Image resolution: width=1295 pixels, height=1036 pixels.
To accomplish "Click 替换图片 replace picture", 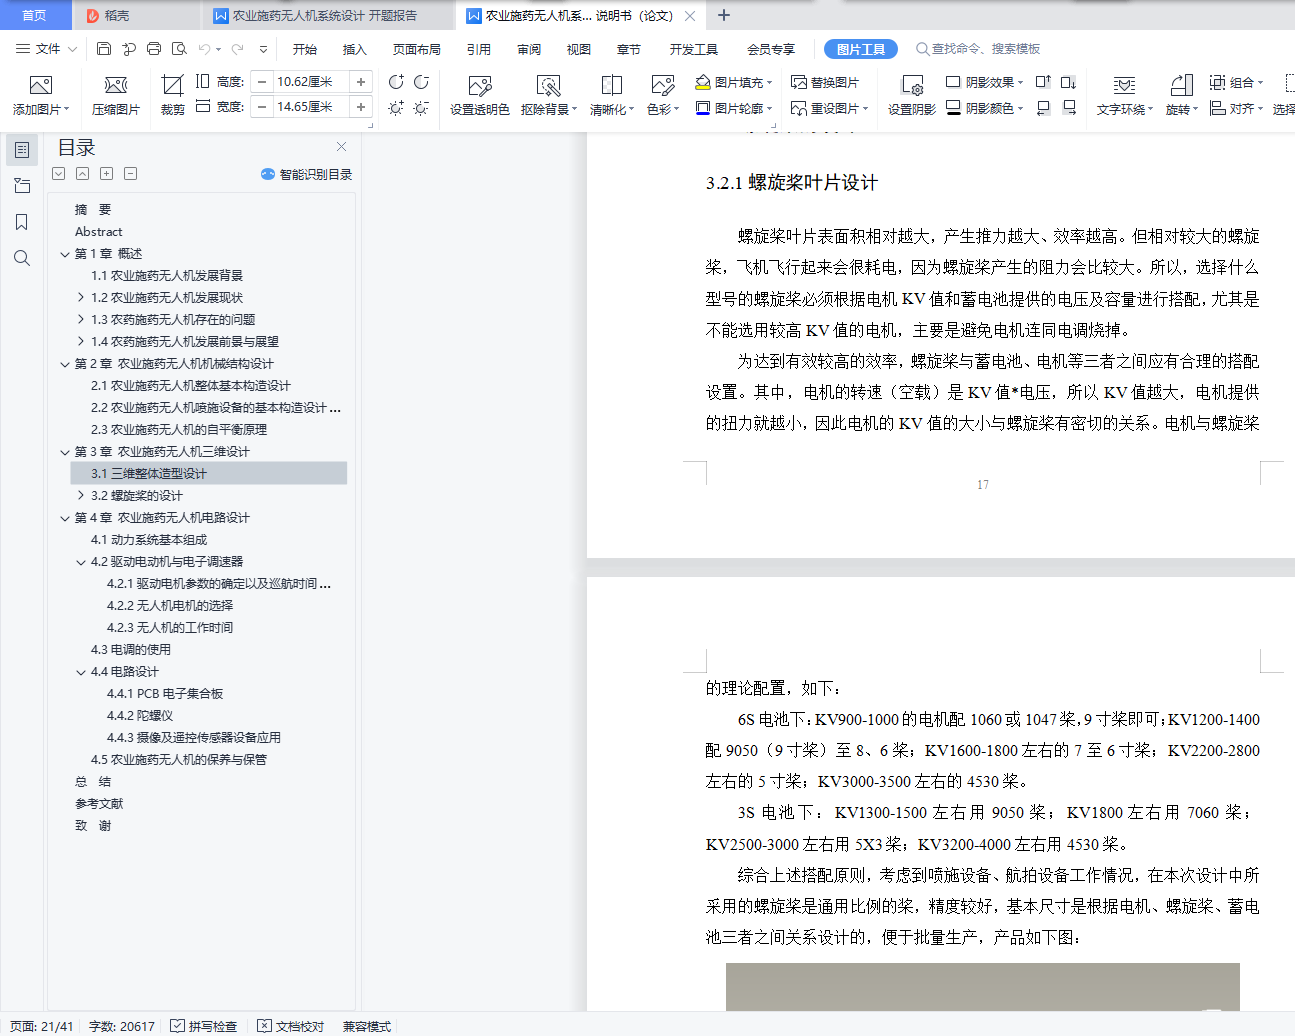I will tap(825, 82).
